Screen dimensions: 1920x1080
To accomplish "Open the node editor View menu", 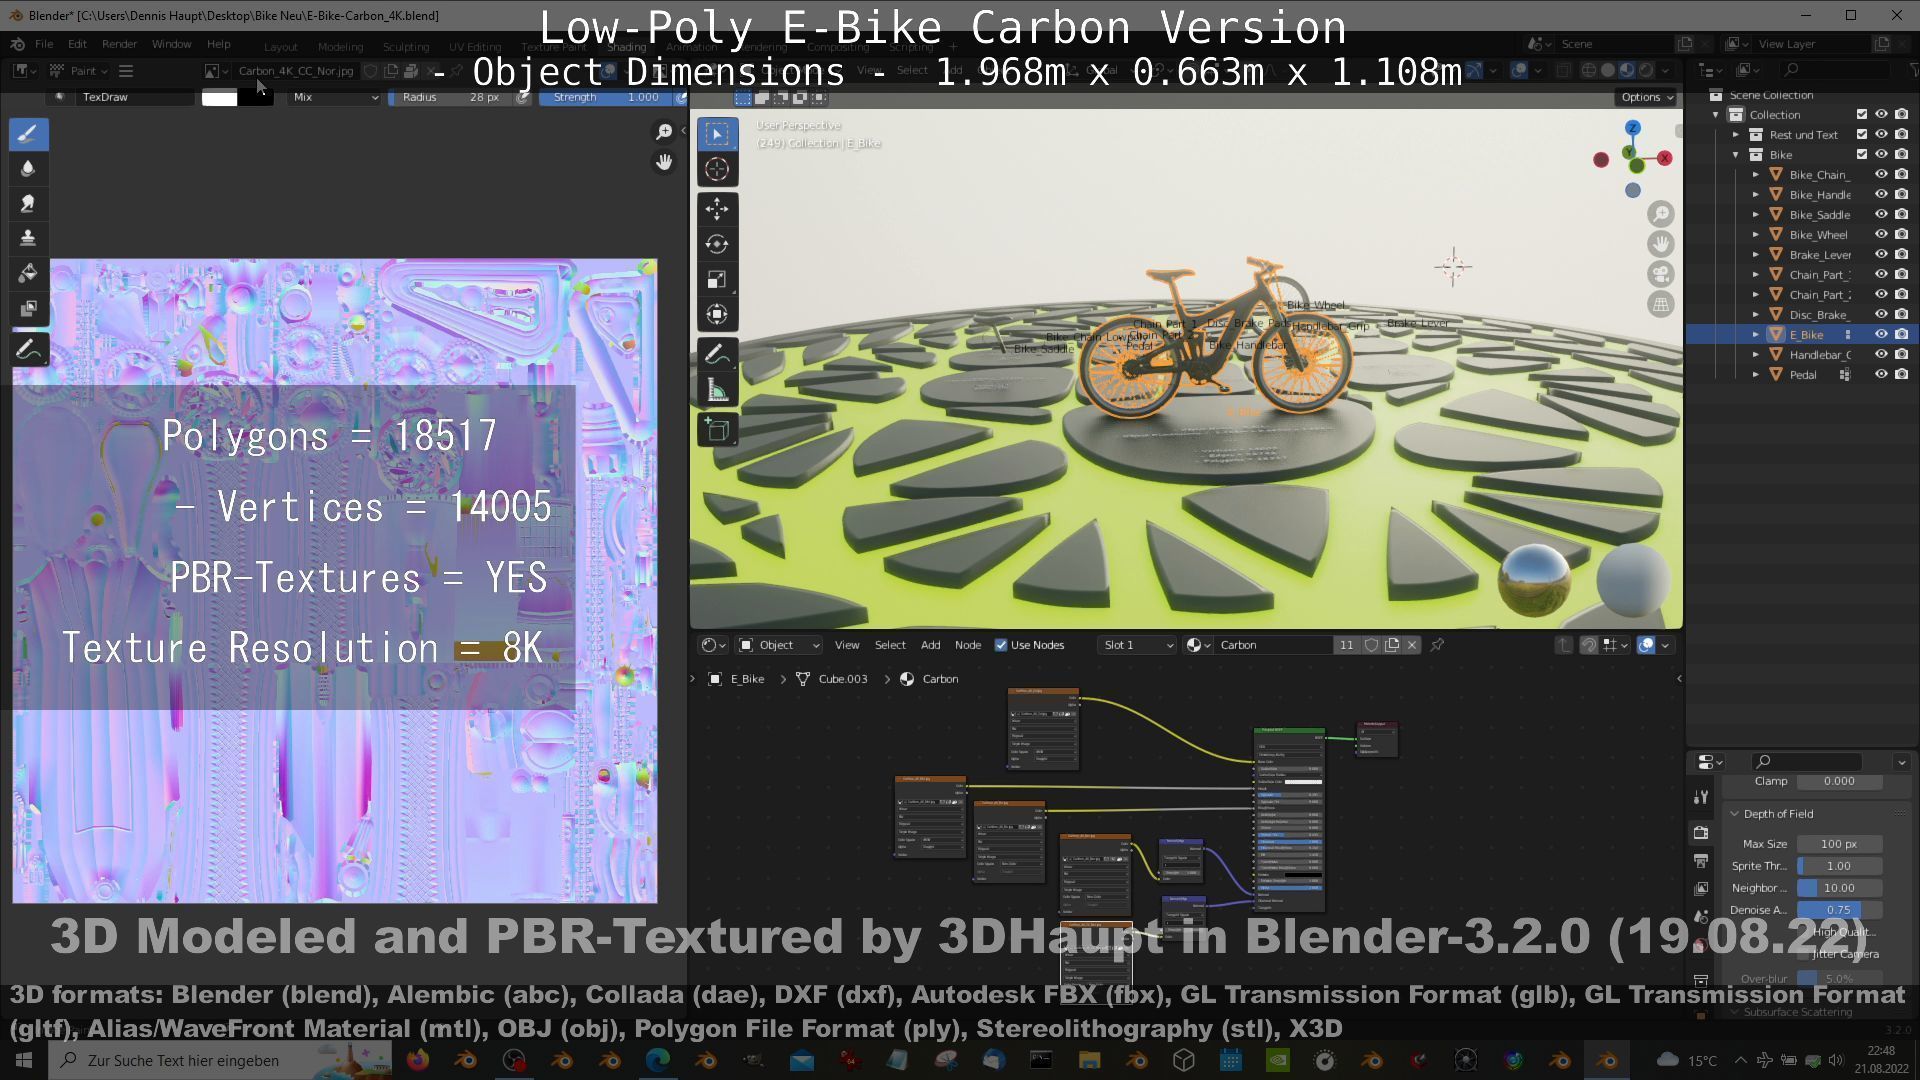I will tap(847, 645).
